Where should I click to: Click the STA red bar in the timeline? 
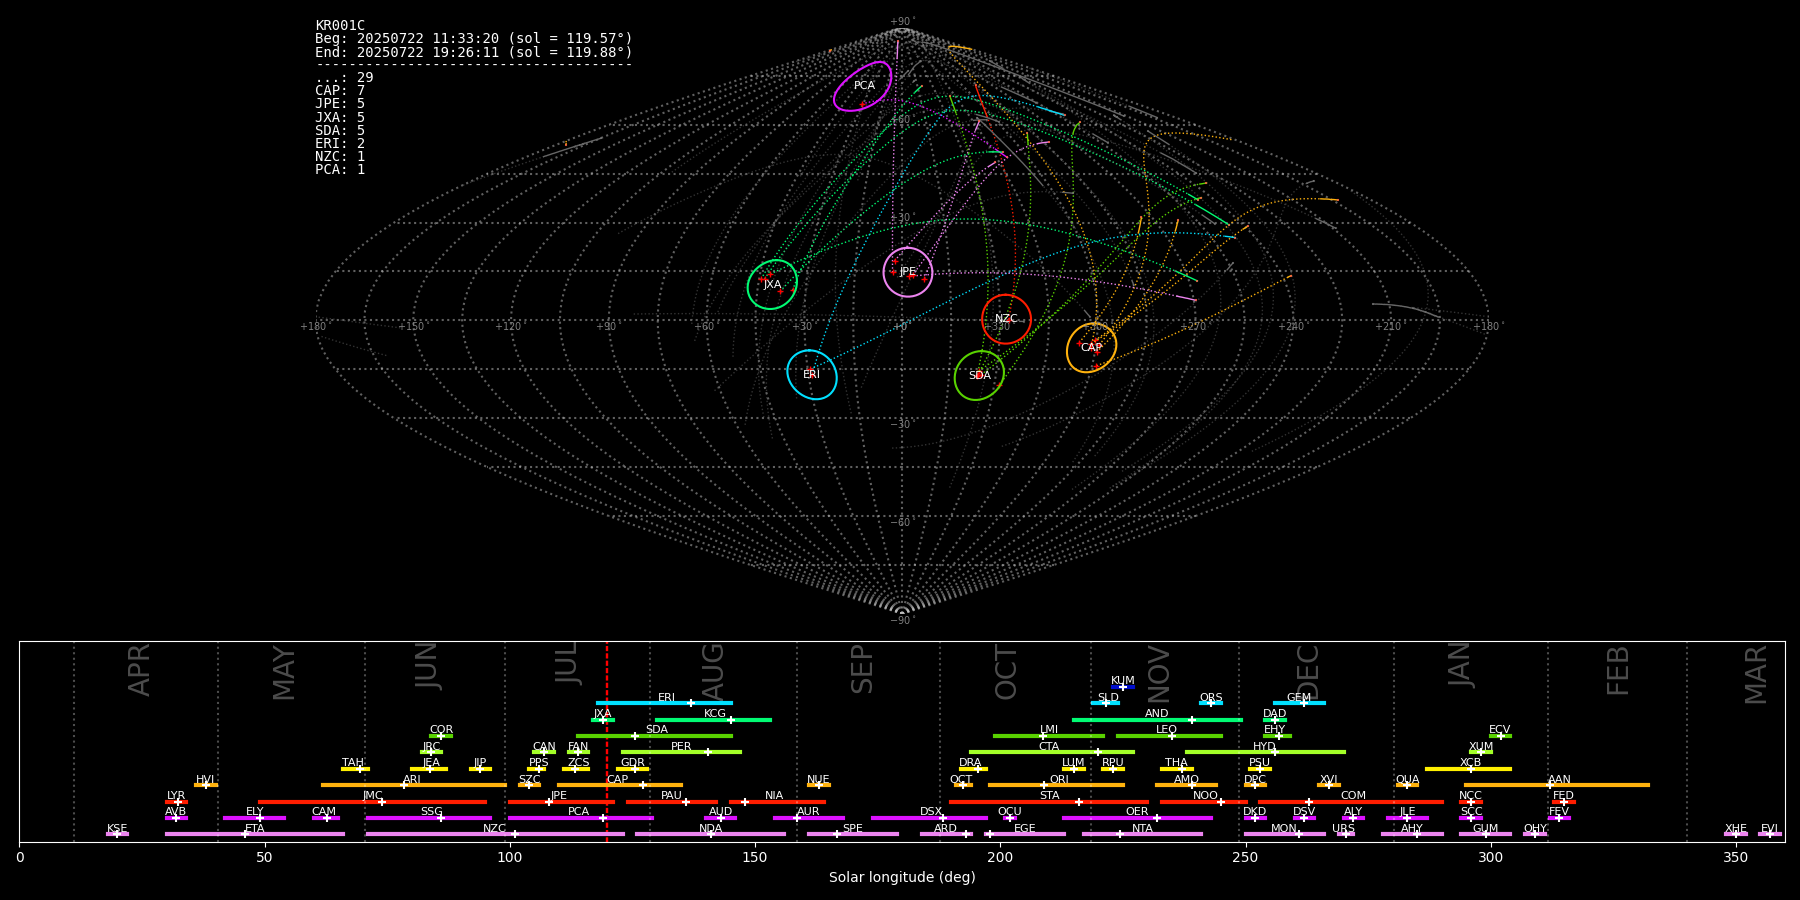click(x=1049, y=801)
